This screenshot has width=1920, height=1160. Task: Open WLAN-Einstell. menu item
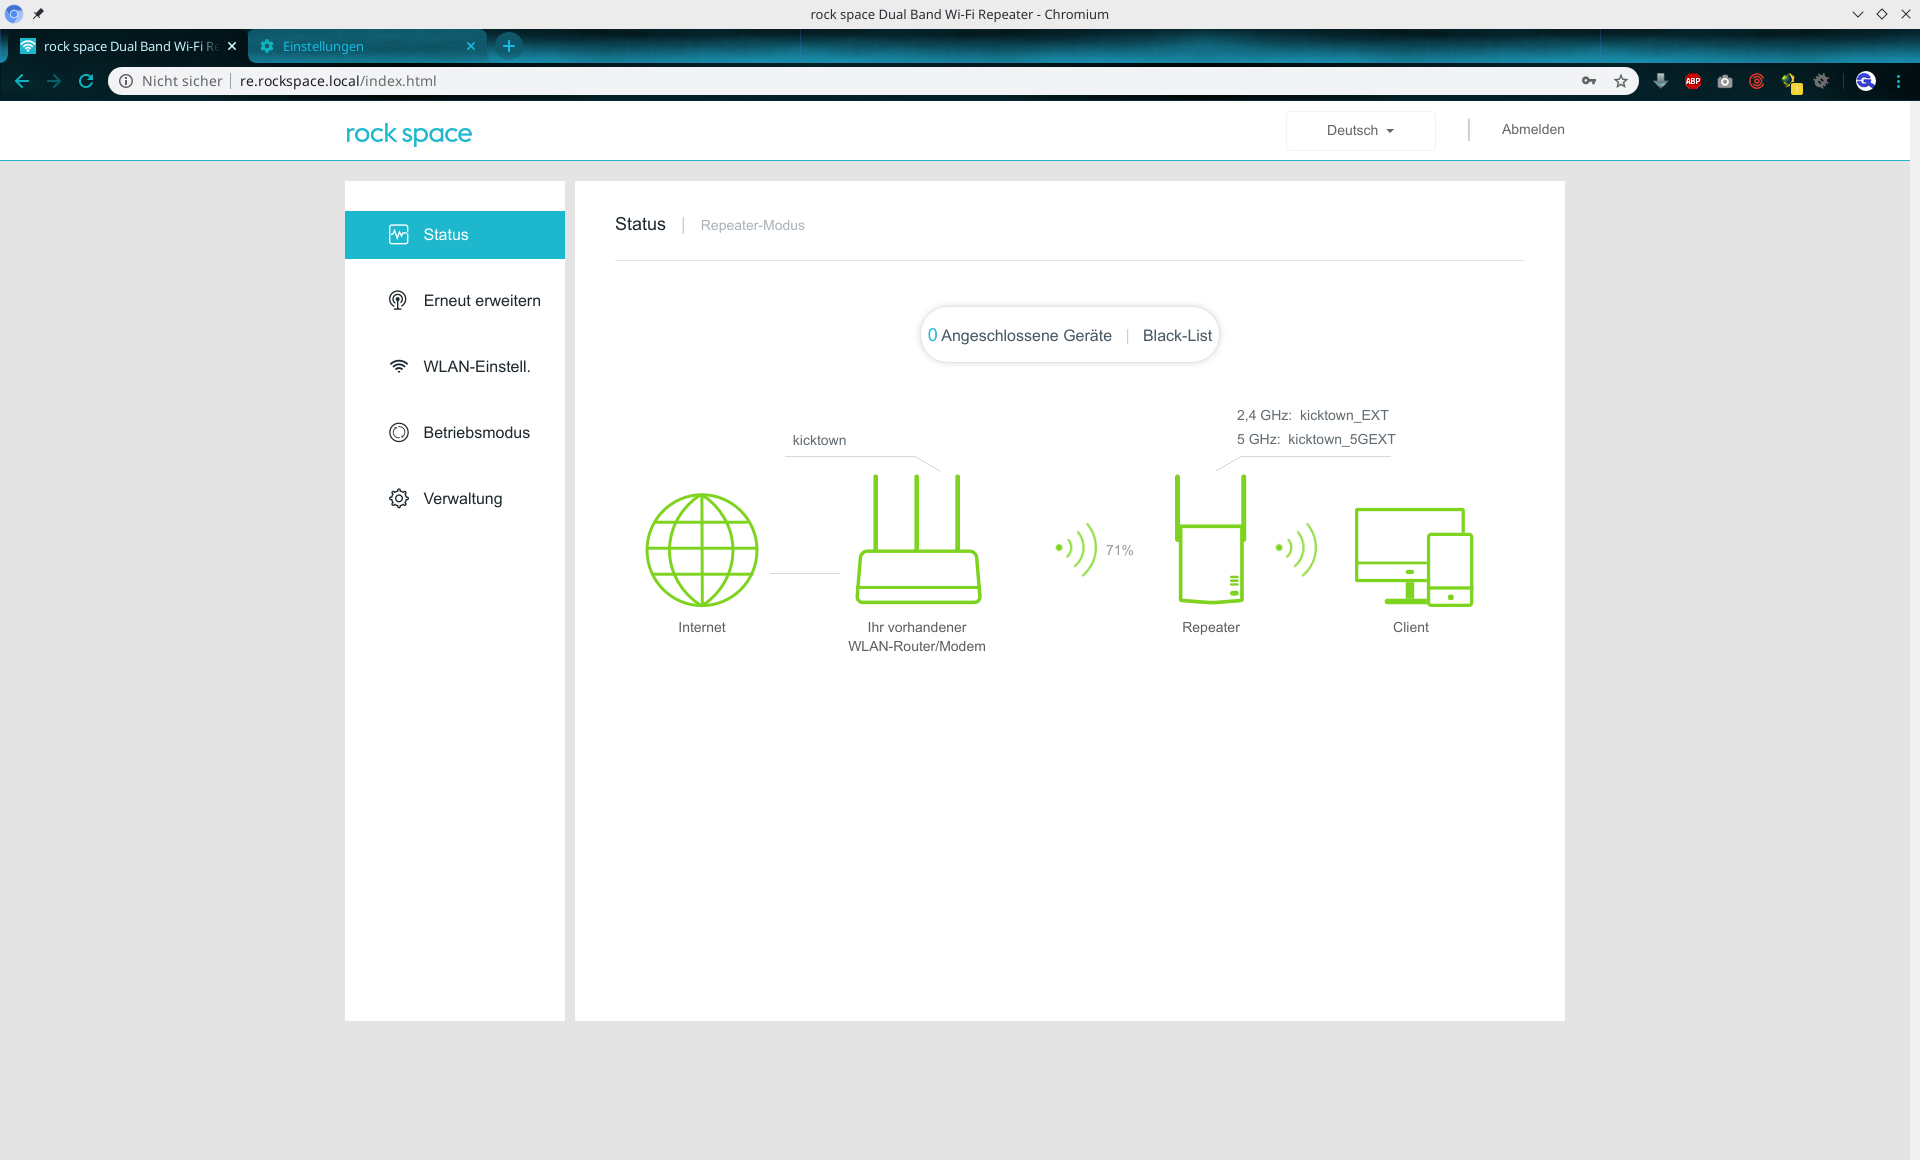pyautogui.click(x=476, y=367)
